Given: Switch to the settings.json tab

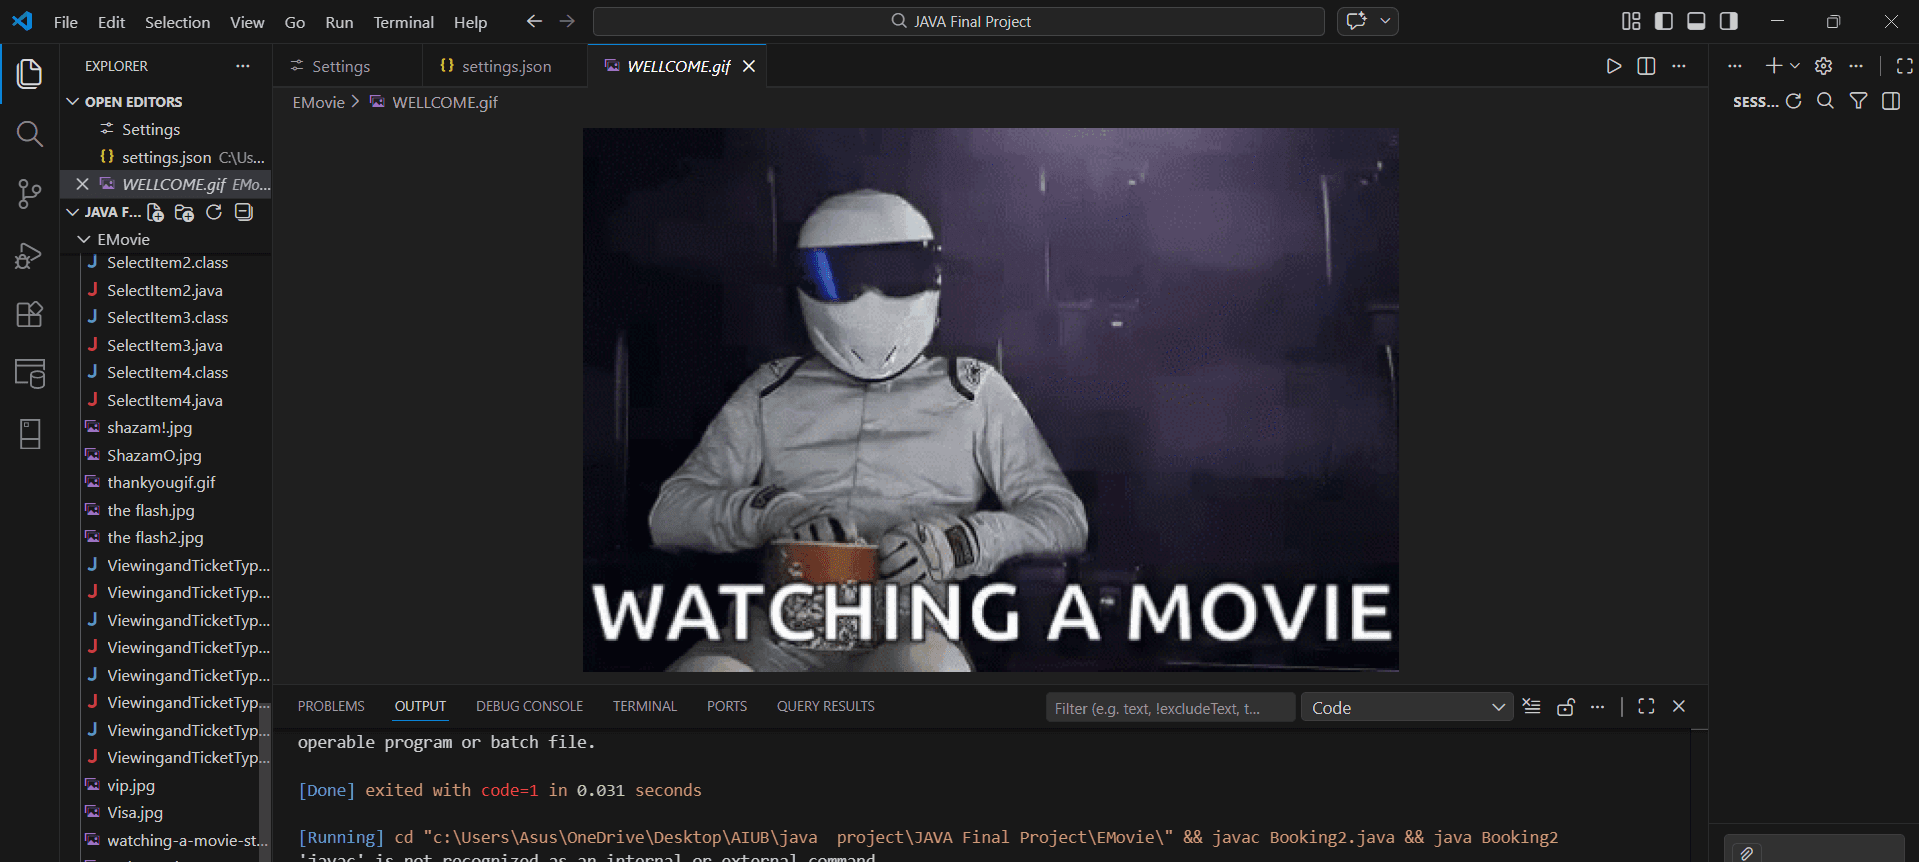Looking at the screenshot, I should pyautogui.click(x=505, y=66).
